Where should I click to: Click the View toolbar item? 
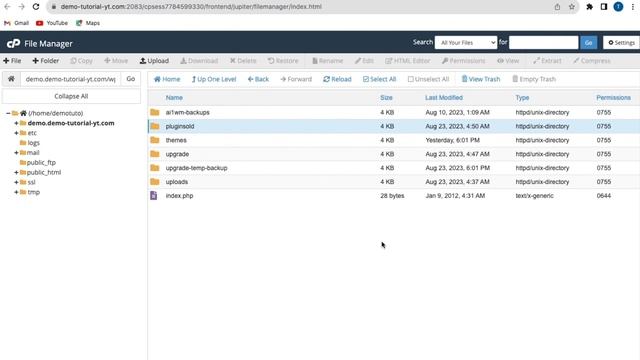[508, 61]
